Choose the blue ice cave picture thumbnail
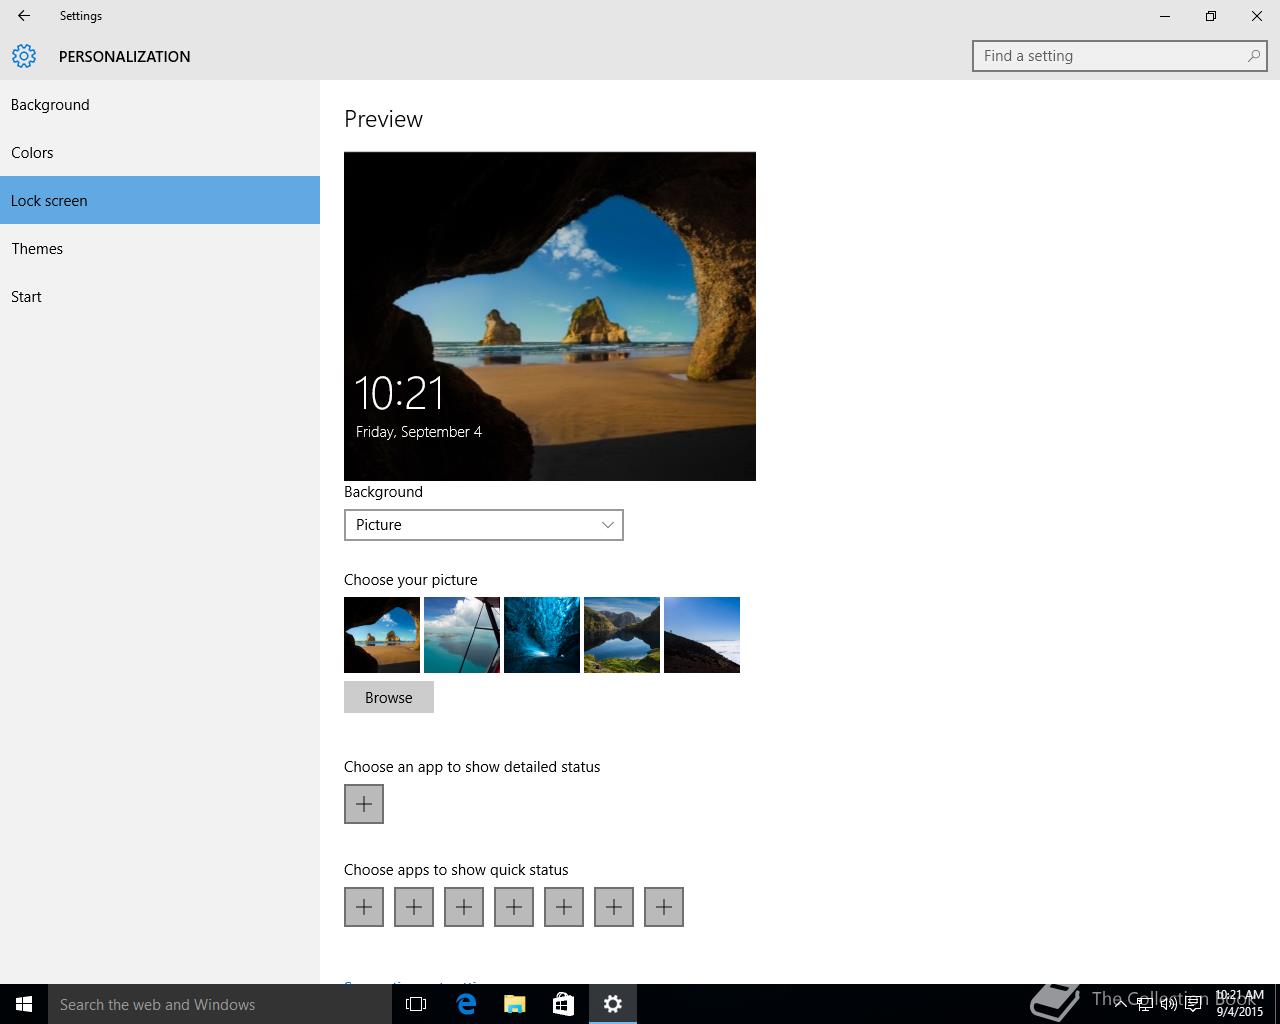 coord(542,635)
